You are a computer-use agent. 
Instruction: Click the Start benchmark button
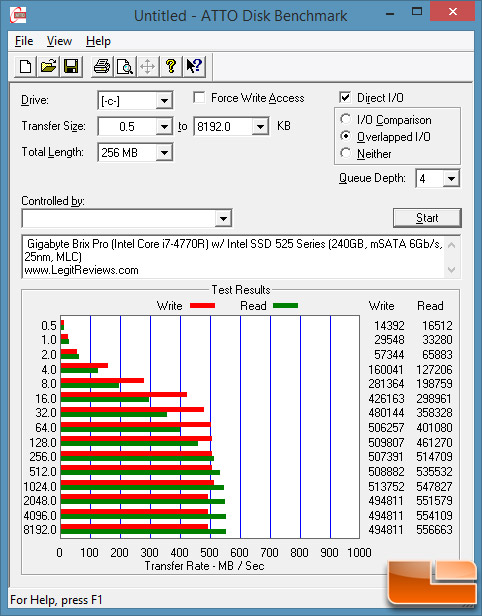pyautogui.click(x=427, y=218)
